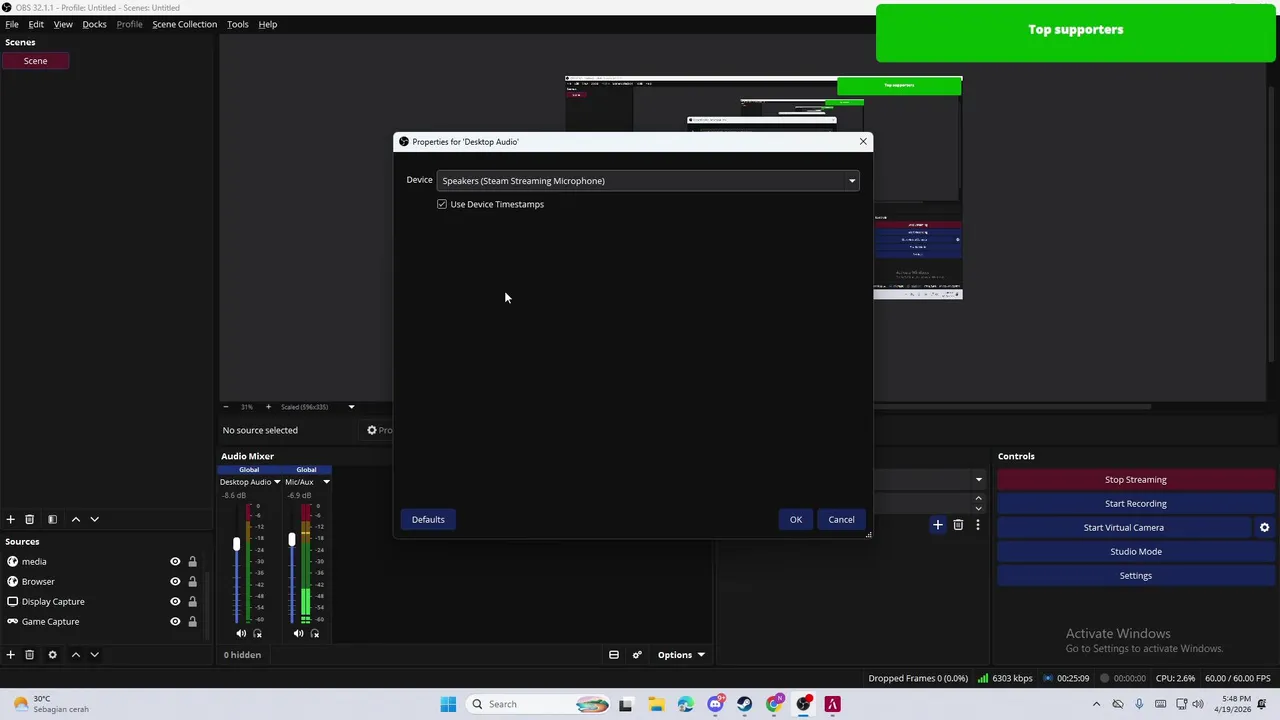The image size is (1280, 720).
Task: Toggle Desktop Audio monitoring headphone icon
Action: point(257,633)
